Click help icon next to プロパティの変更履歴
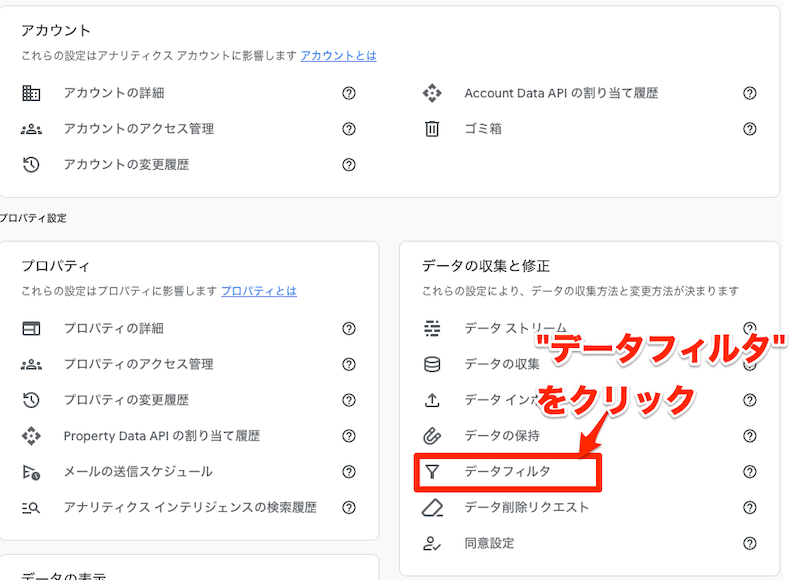 pos(349,400)
